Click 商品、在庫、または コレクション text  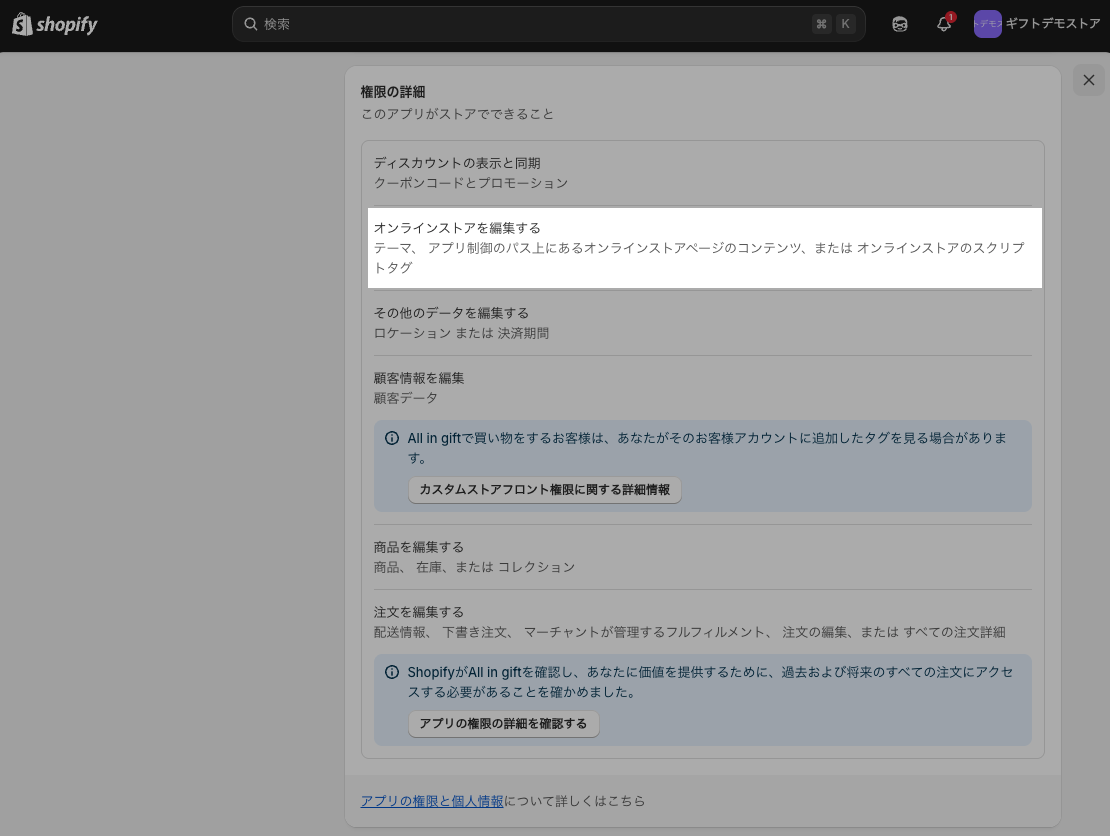click(474, 568)
